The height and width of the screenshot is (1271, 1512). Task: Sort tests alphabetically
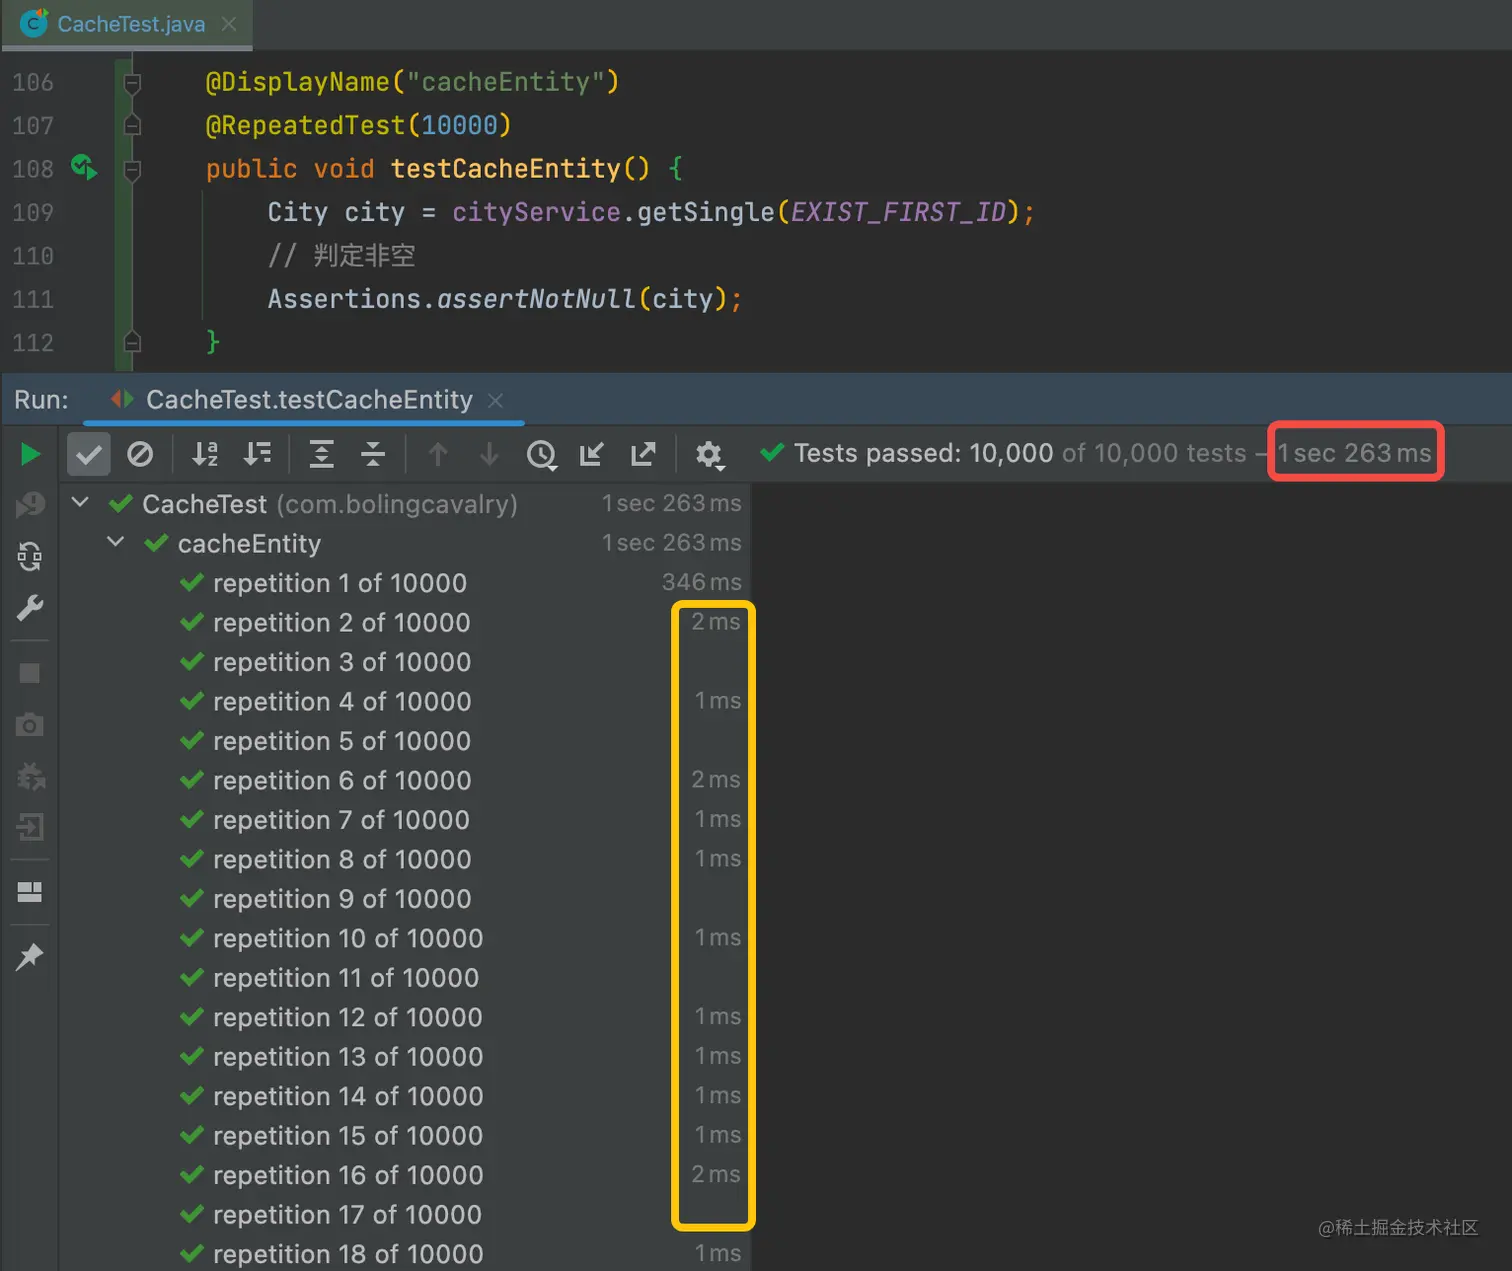click(205, 454)
